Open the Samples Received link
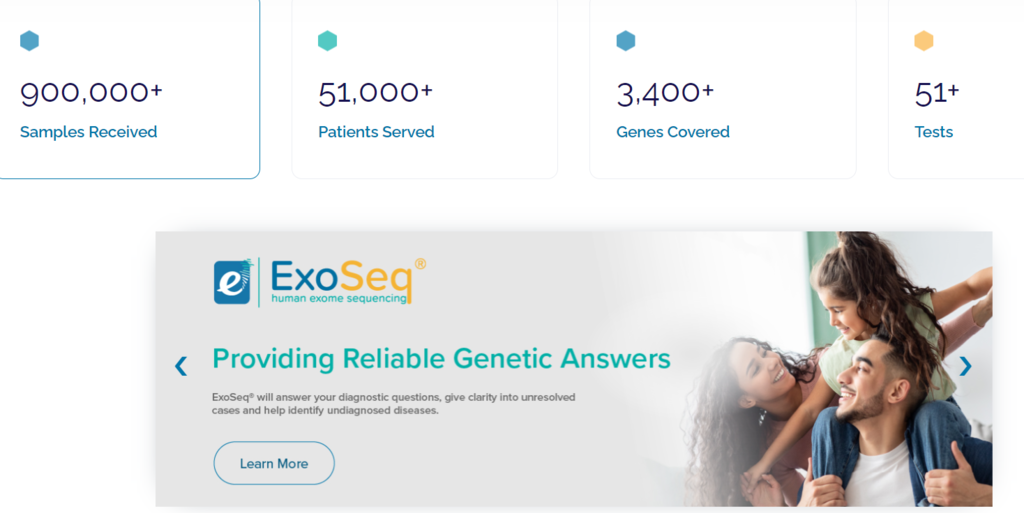Screen dimensions: 1024x513 [88, 132]
